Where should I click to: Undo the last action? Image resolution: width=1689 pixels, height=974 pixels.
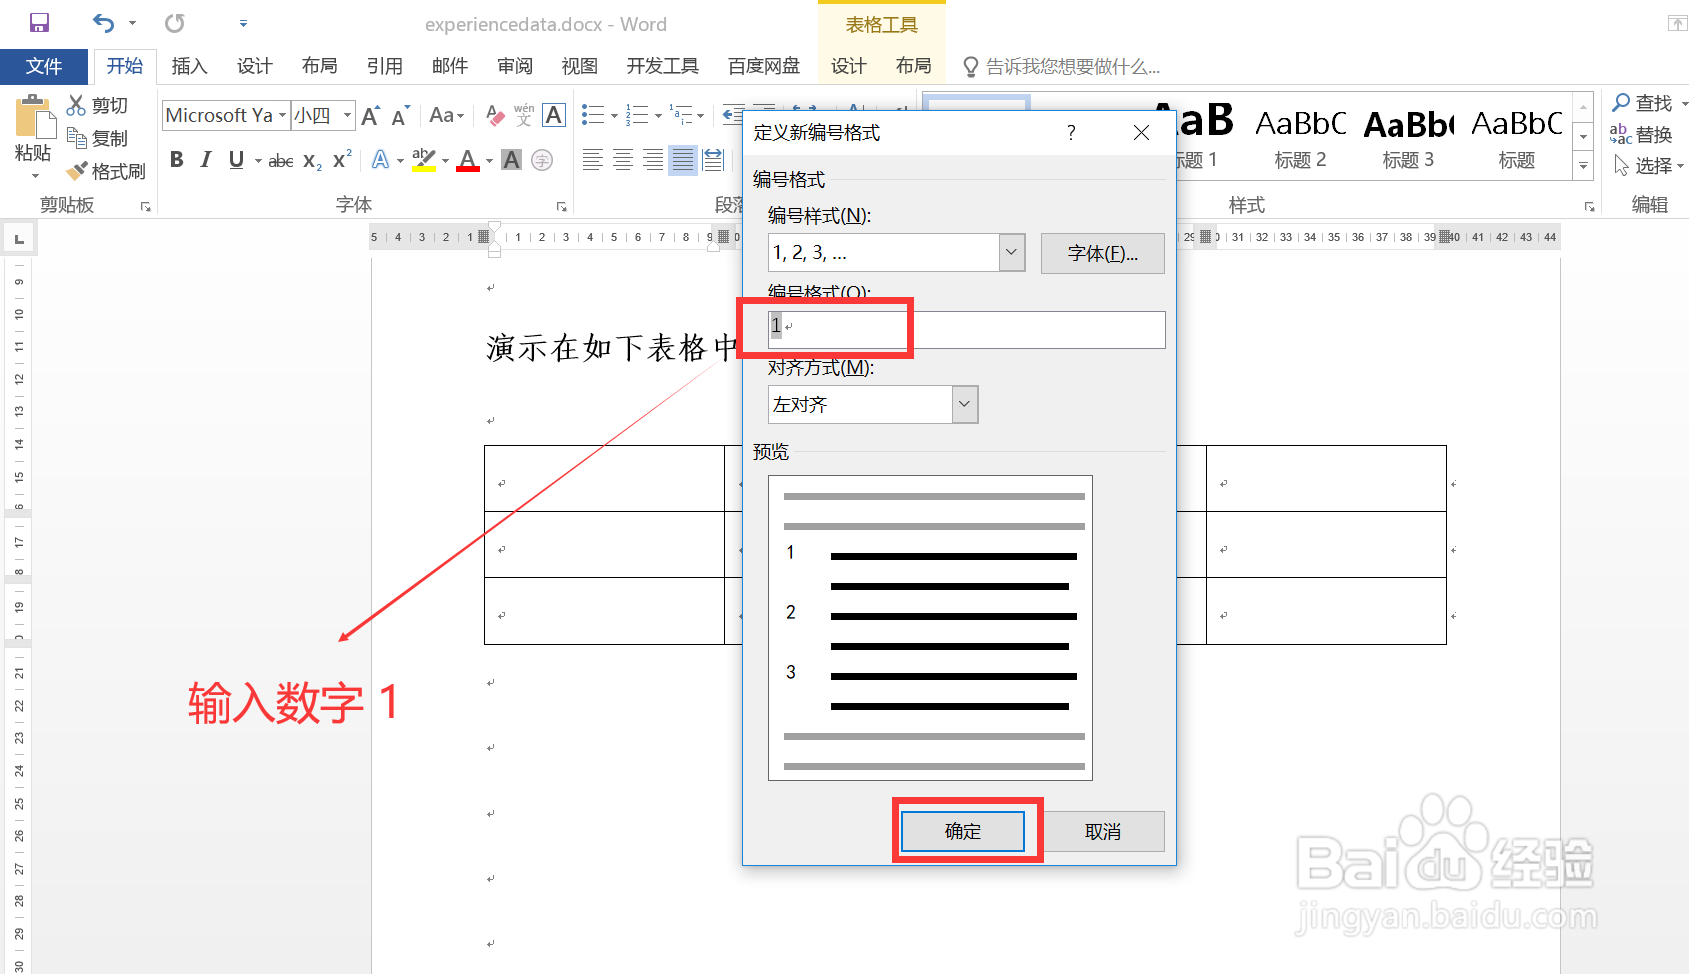pyautogui.click(x=103, y=23)
